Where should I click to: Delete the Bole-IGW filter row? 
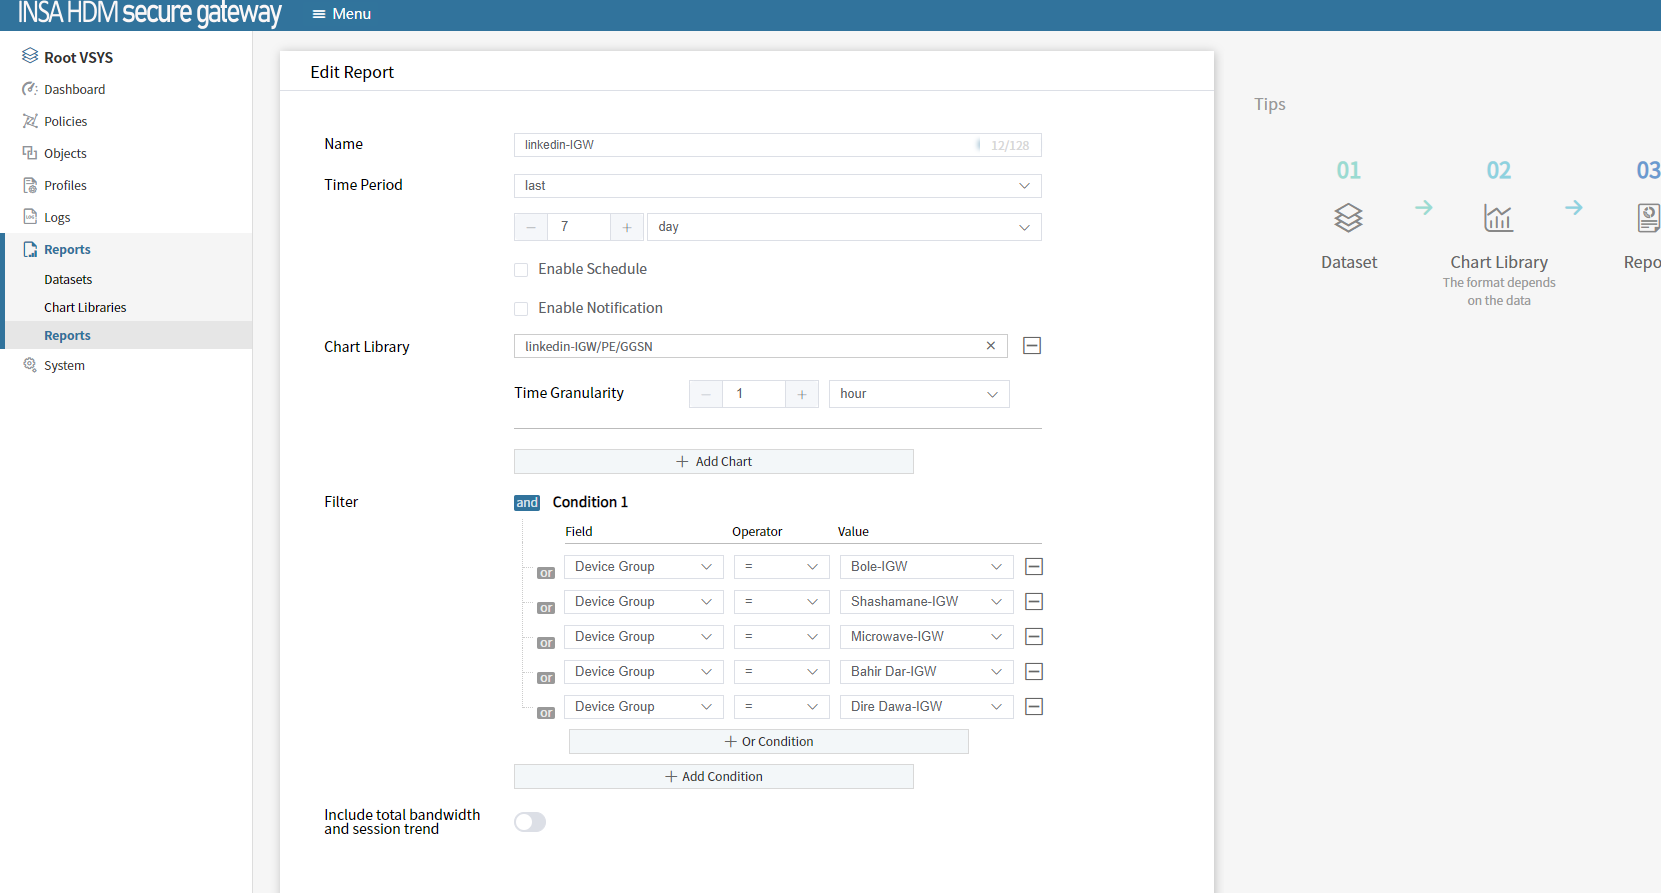(x=1034, y=567)
